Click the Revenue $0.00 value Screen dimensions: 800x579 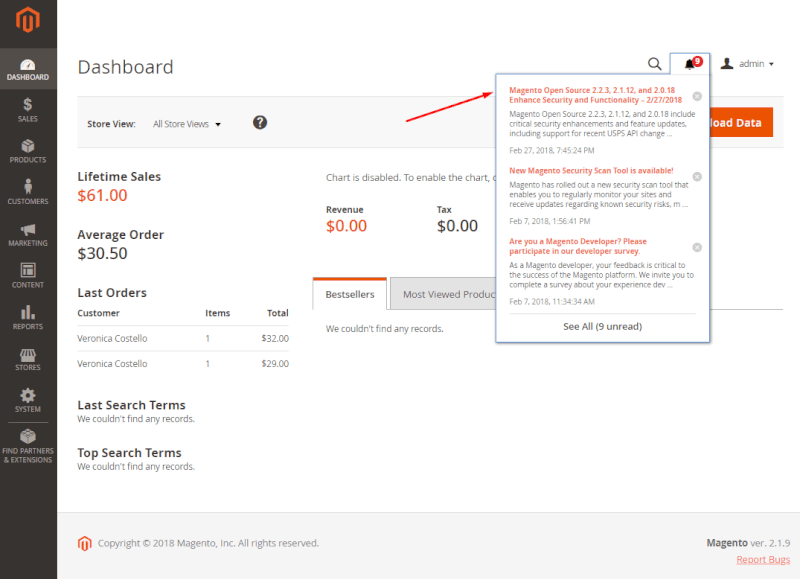pos(346,226)
